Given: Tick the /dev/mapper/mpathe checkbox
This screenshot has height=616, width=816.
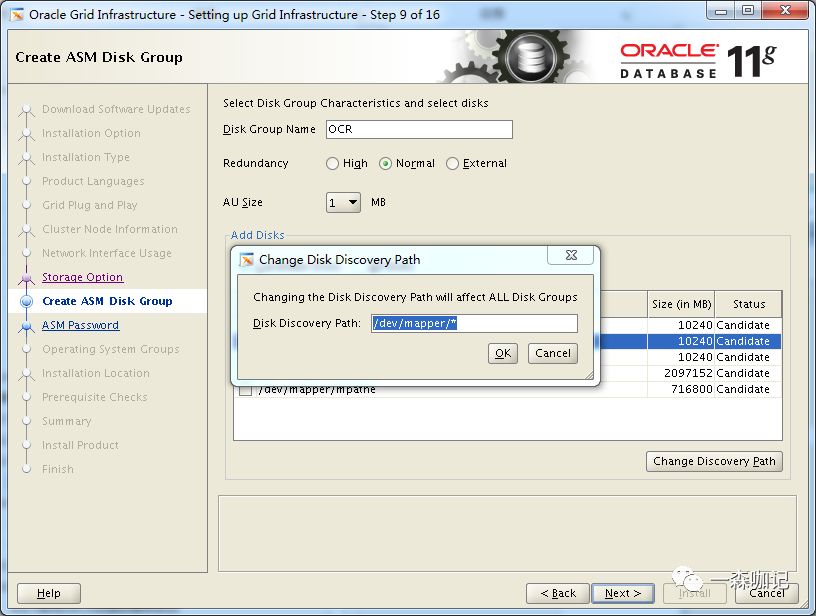Looking at the screenshot, I should click(x=245, y=390).
